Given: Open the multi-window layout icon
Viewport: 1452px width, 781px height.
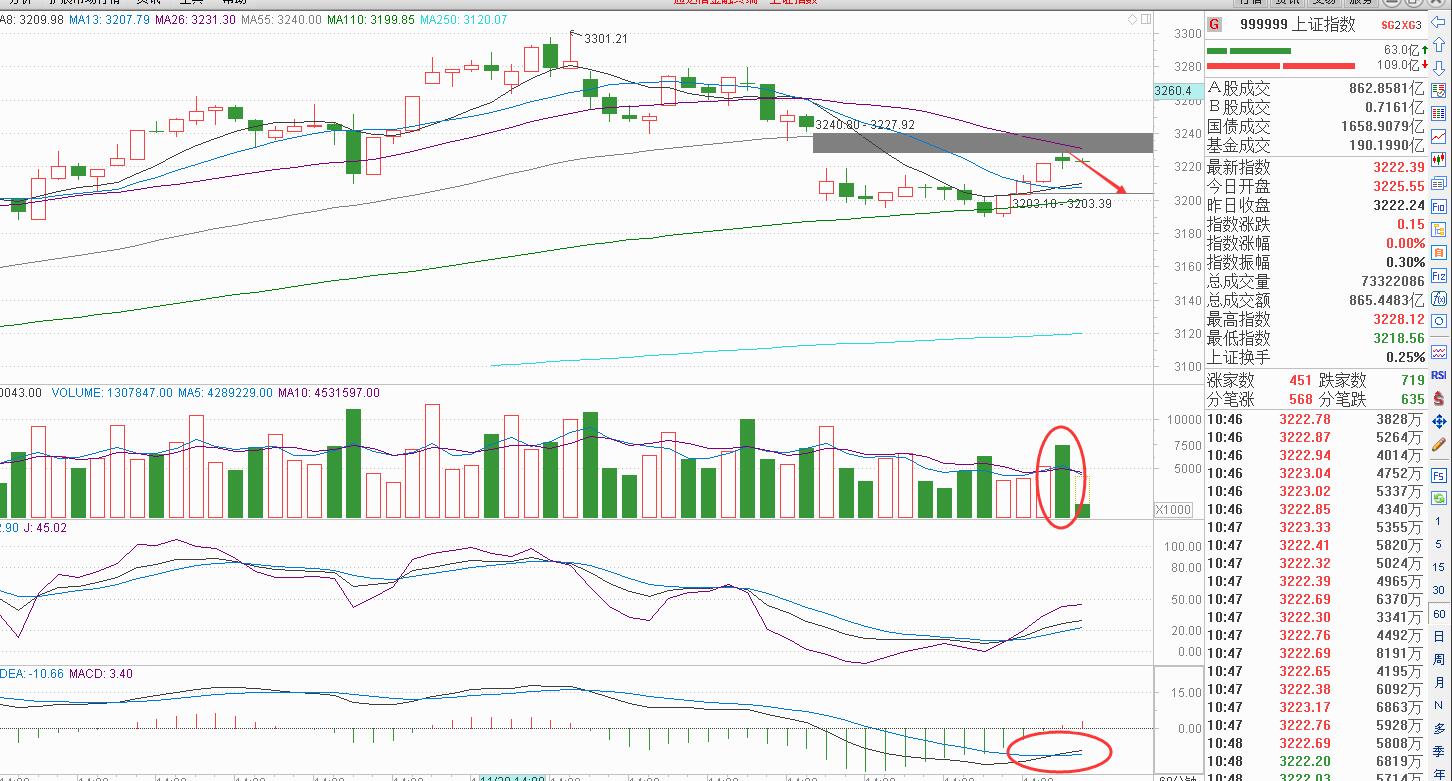Looking at the screenshot, I should (x=1438, y=182).
